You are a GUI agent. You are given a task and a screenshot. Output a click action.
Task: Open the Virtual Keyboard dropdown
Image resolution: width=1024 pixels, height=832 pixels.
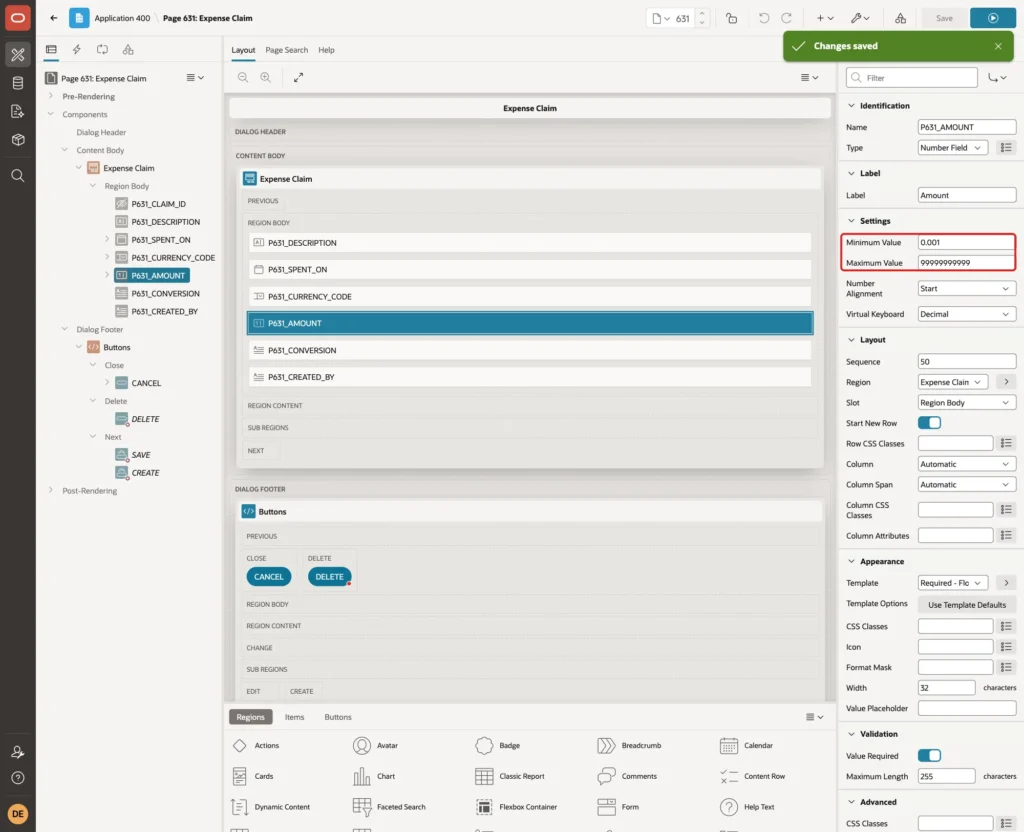point(967,314)
